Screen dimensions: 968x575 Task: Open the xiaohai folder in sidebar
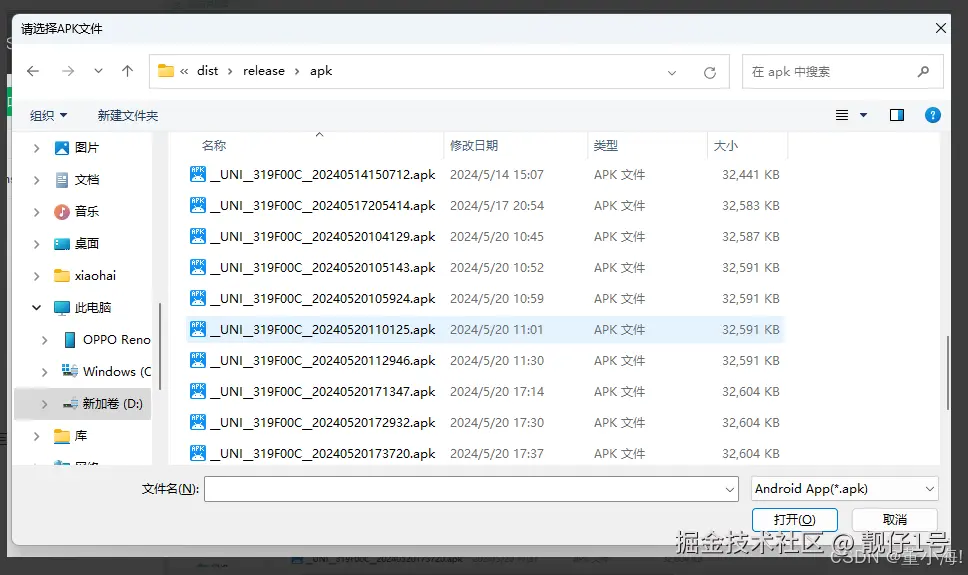pos(95,275)
